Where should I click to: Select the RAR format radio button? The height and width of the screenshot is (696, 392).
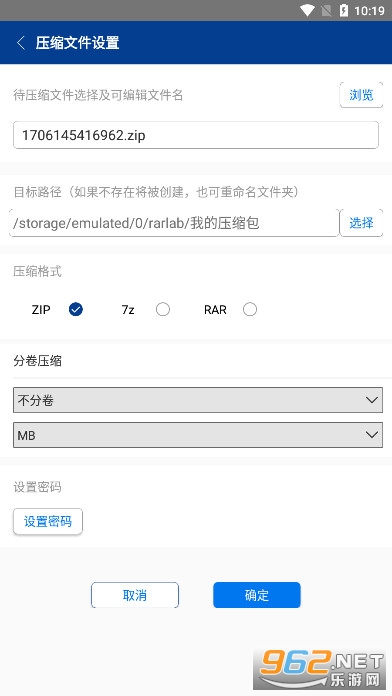tap(250, 309)
